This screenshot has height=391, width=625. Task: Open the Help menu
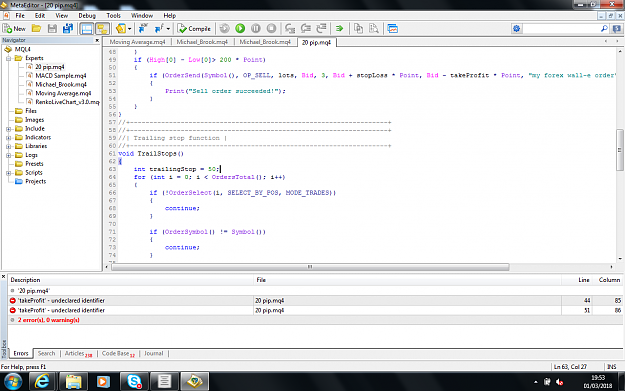pyautogui.click(x=169, y=16)
